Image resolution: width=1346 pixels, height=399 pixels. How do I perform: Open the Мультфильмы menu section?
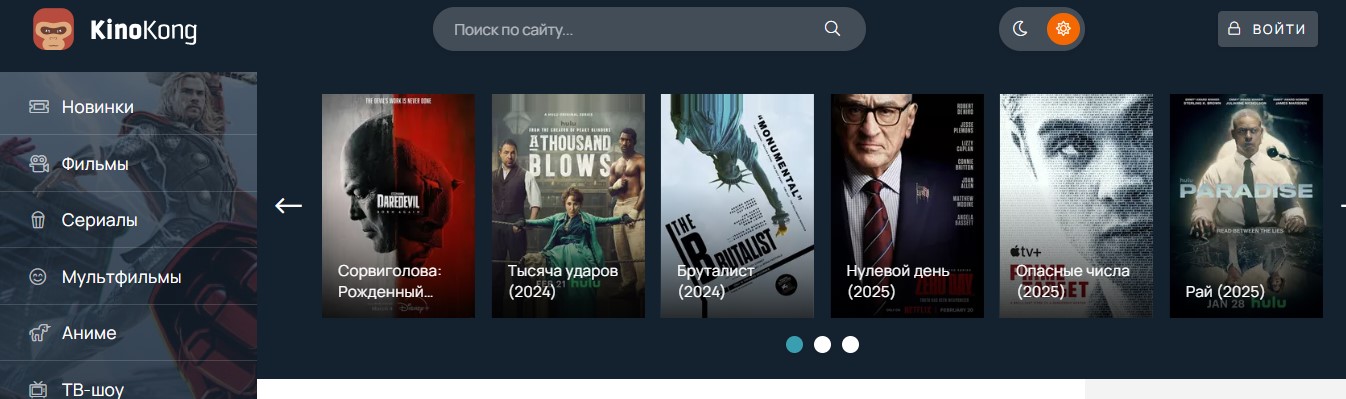[x=128, y=277]
